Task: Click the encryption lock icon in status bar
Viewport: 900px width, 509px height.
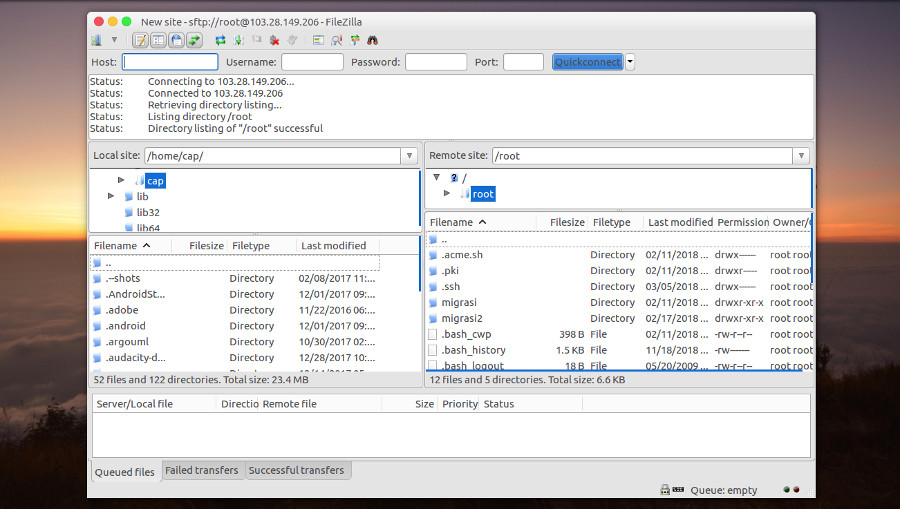Action: (x=665, y=489)
